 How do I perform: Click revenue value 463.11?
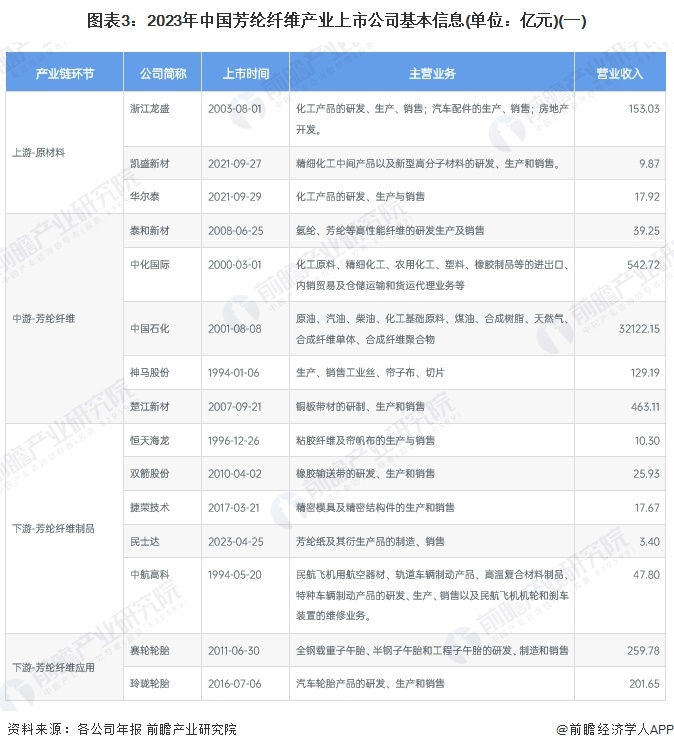[645, 407]
